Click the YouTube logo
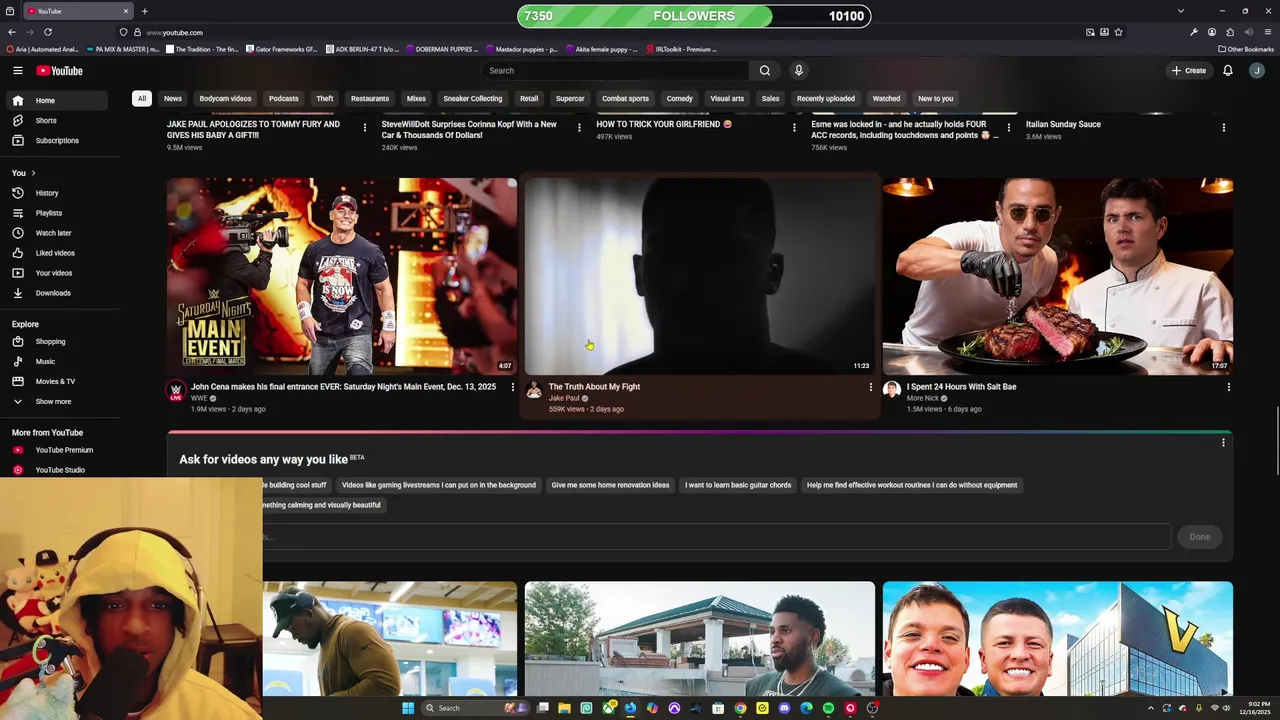Image resolution: width=1280 pixels, height=720 pixels. coord(60,70)
